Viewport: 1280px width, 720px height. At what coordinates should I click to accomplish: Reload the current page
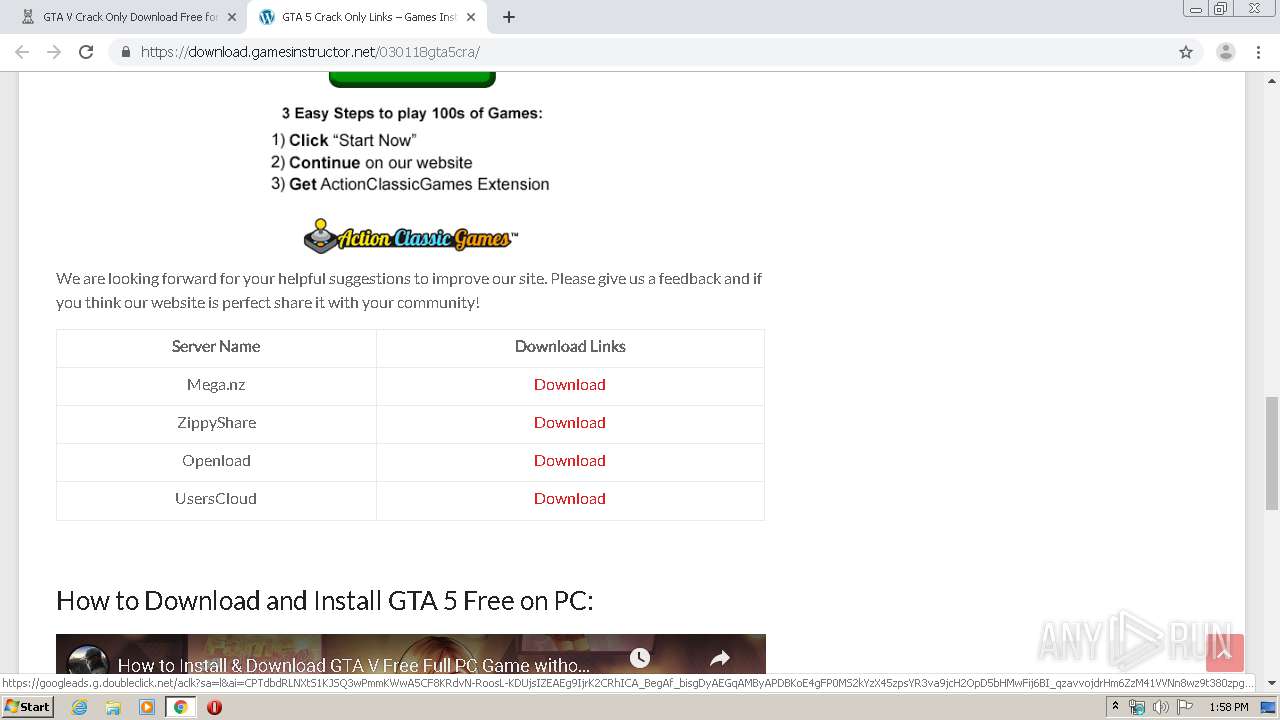click(86, 52)
